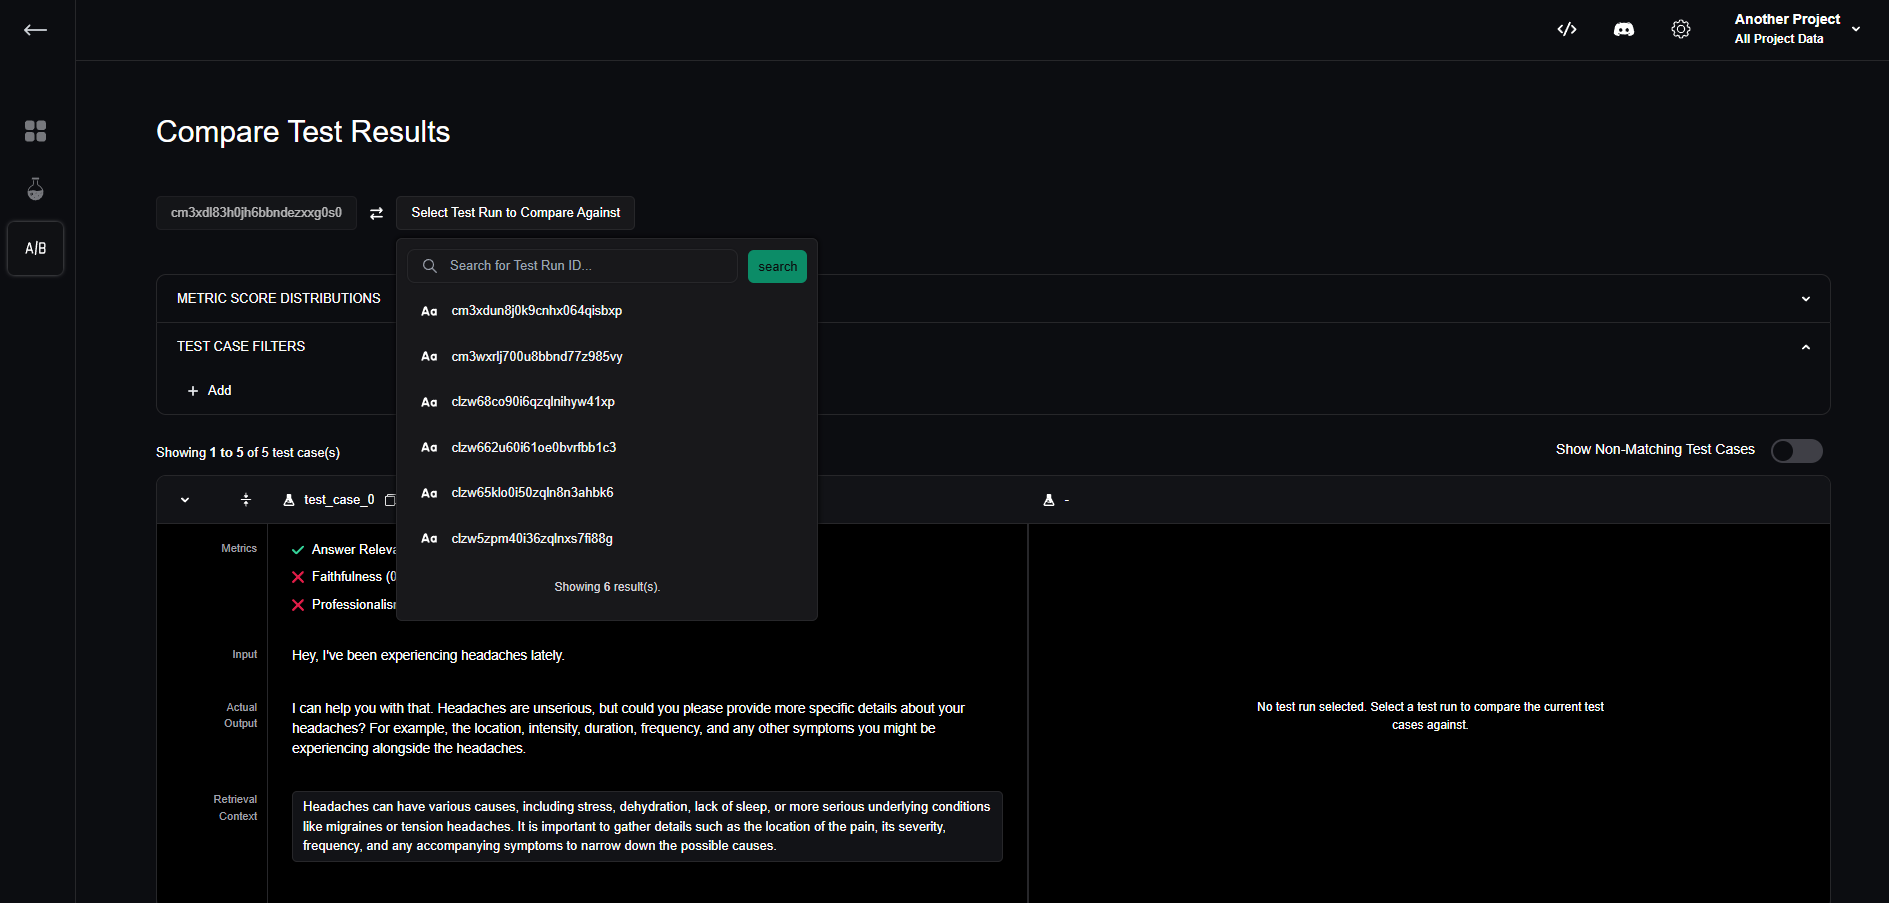The width and height of the screenshot is (1889, 903).
Task: Click the back arrow icon
Action: click(x=36, y=30)
